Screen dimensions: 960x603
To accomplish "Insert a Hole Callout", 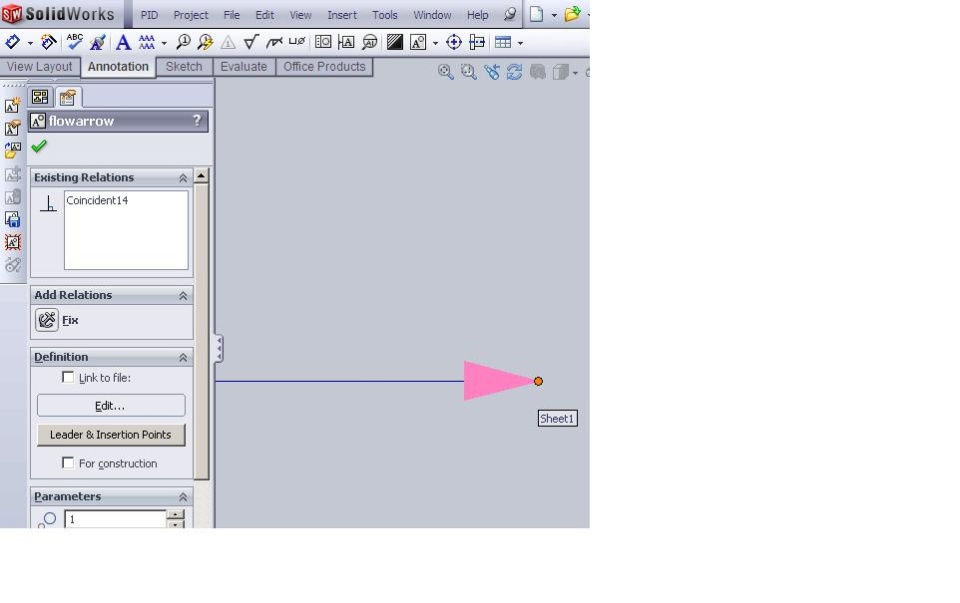I will click(x=297, y=42).
